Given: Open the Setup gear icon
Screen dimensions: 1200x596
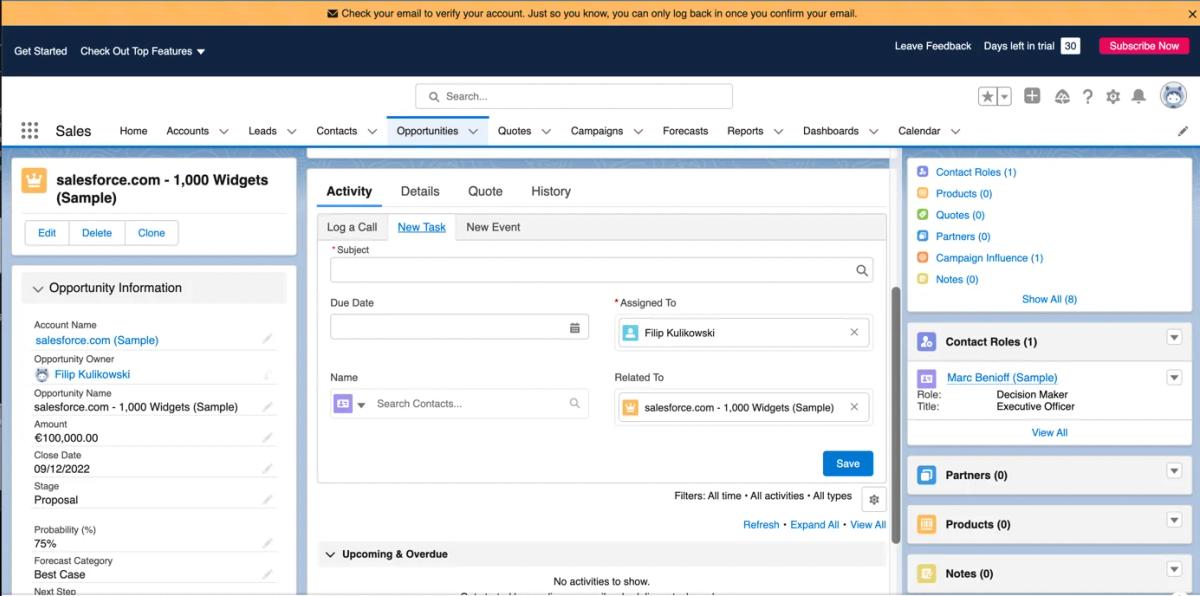Looking at the screenshot, I should [x=1113, y=97].
